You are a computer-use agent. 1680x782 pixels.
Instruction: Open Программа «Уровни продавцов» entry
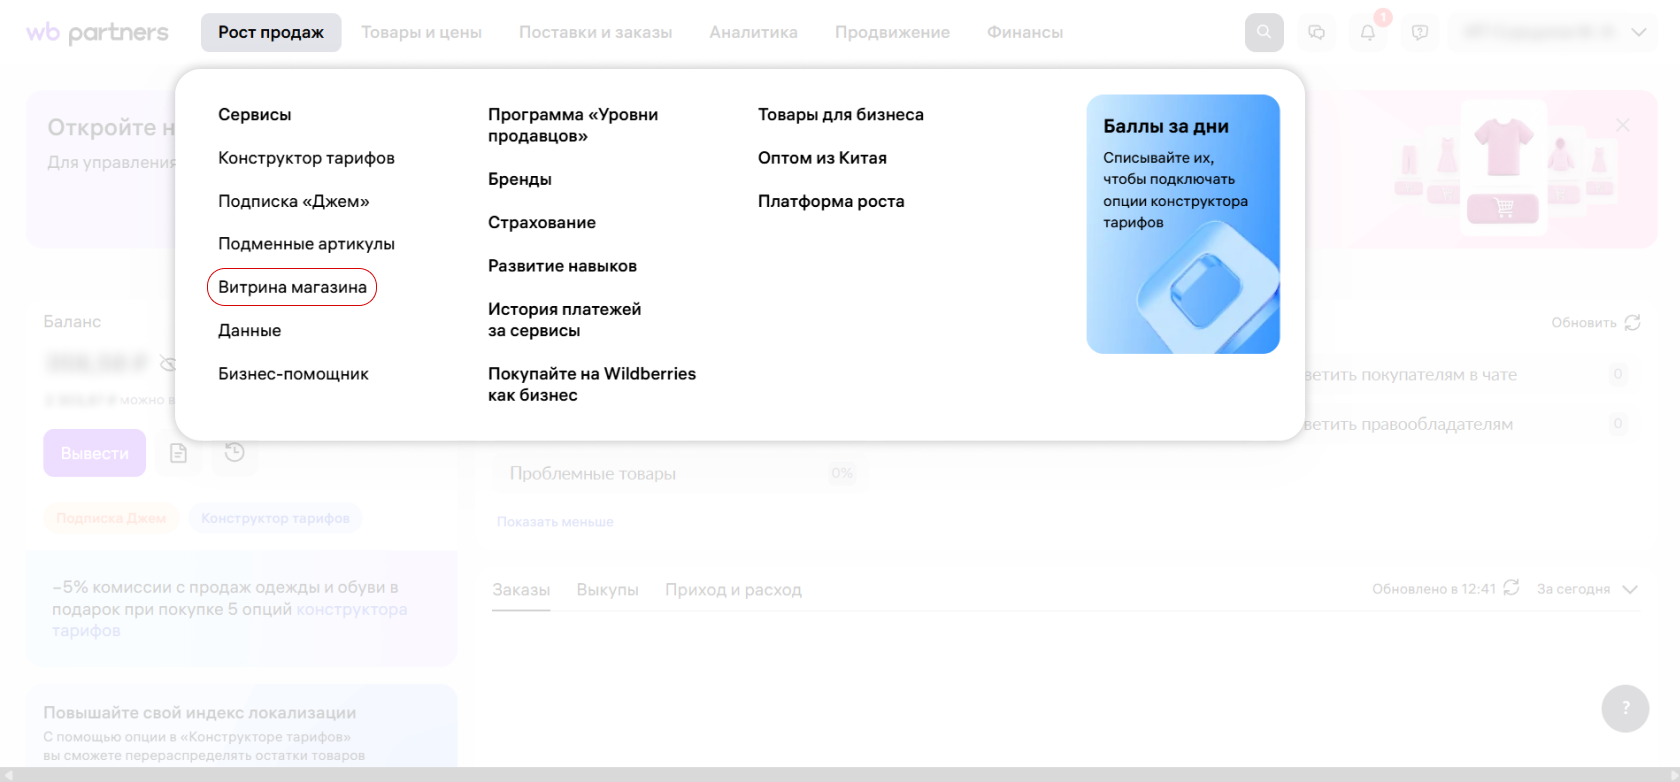pyautogui.click(x=573, y=125)
